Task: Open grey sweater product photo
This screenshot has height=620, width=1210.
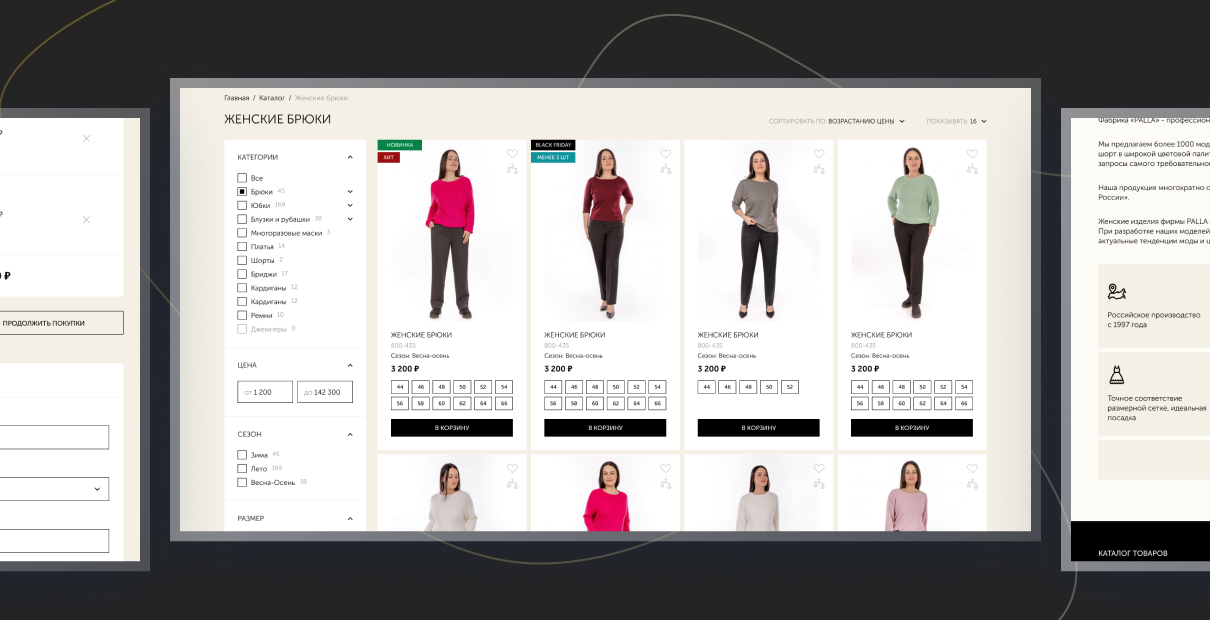Action: (x=758, y=233)
